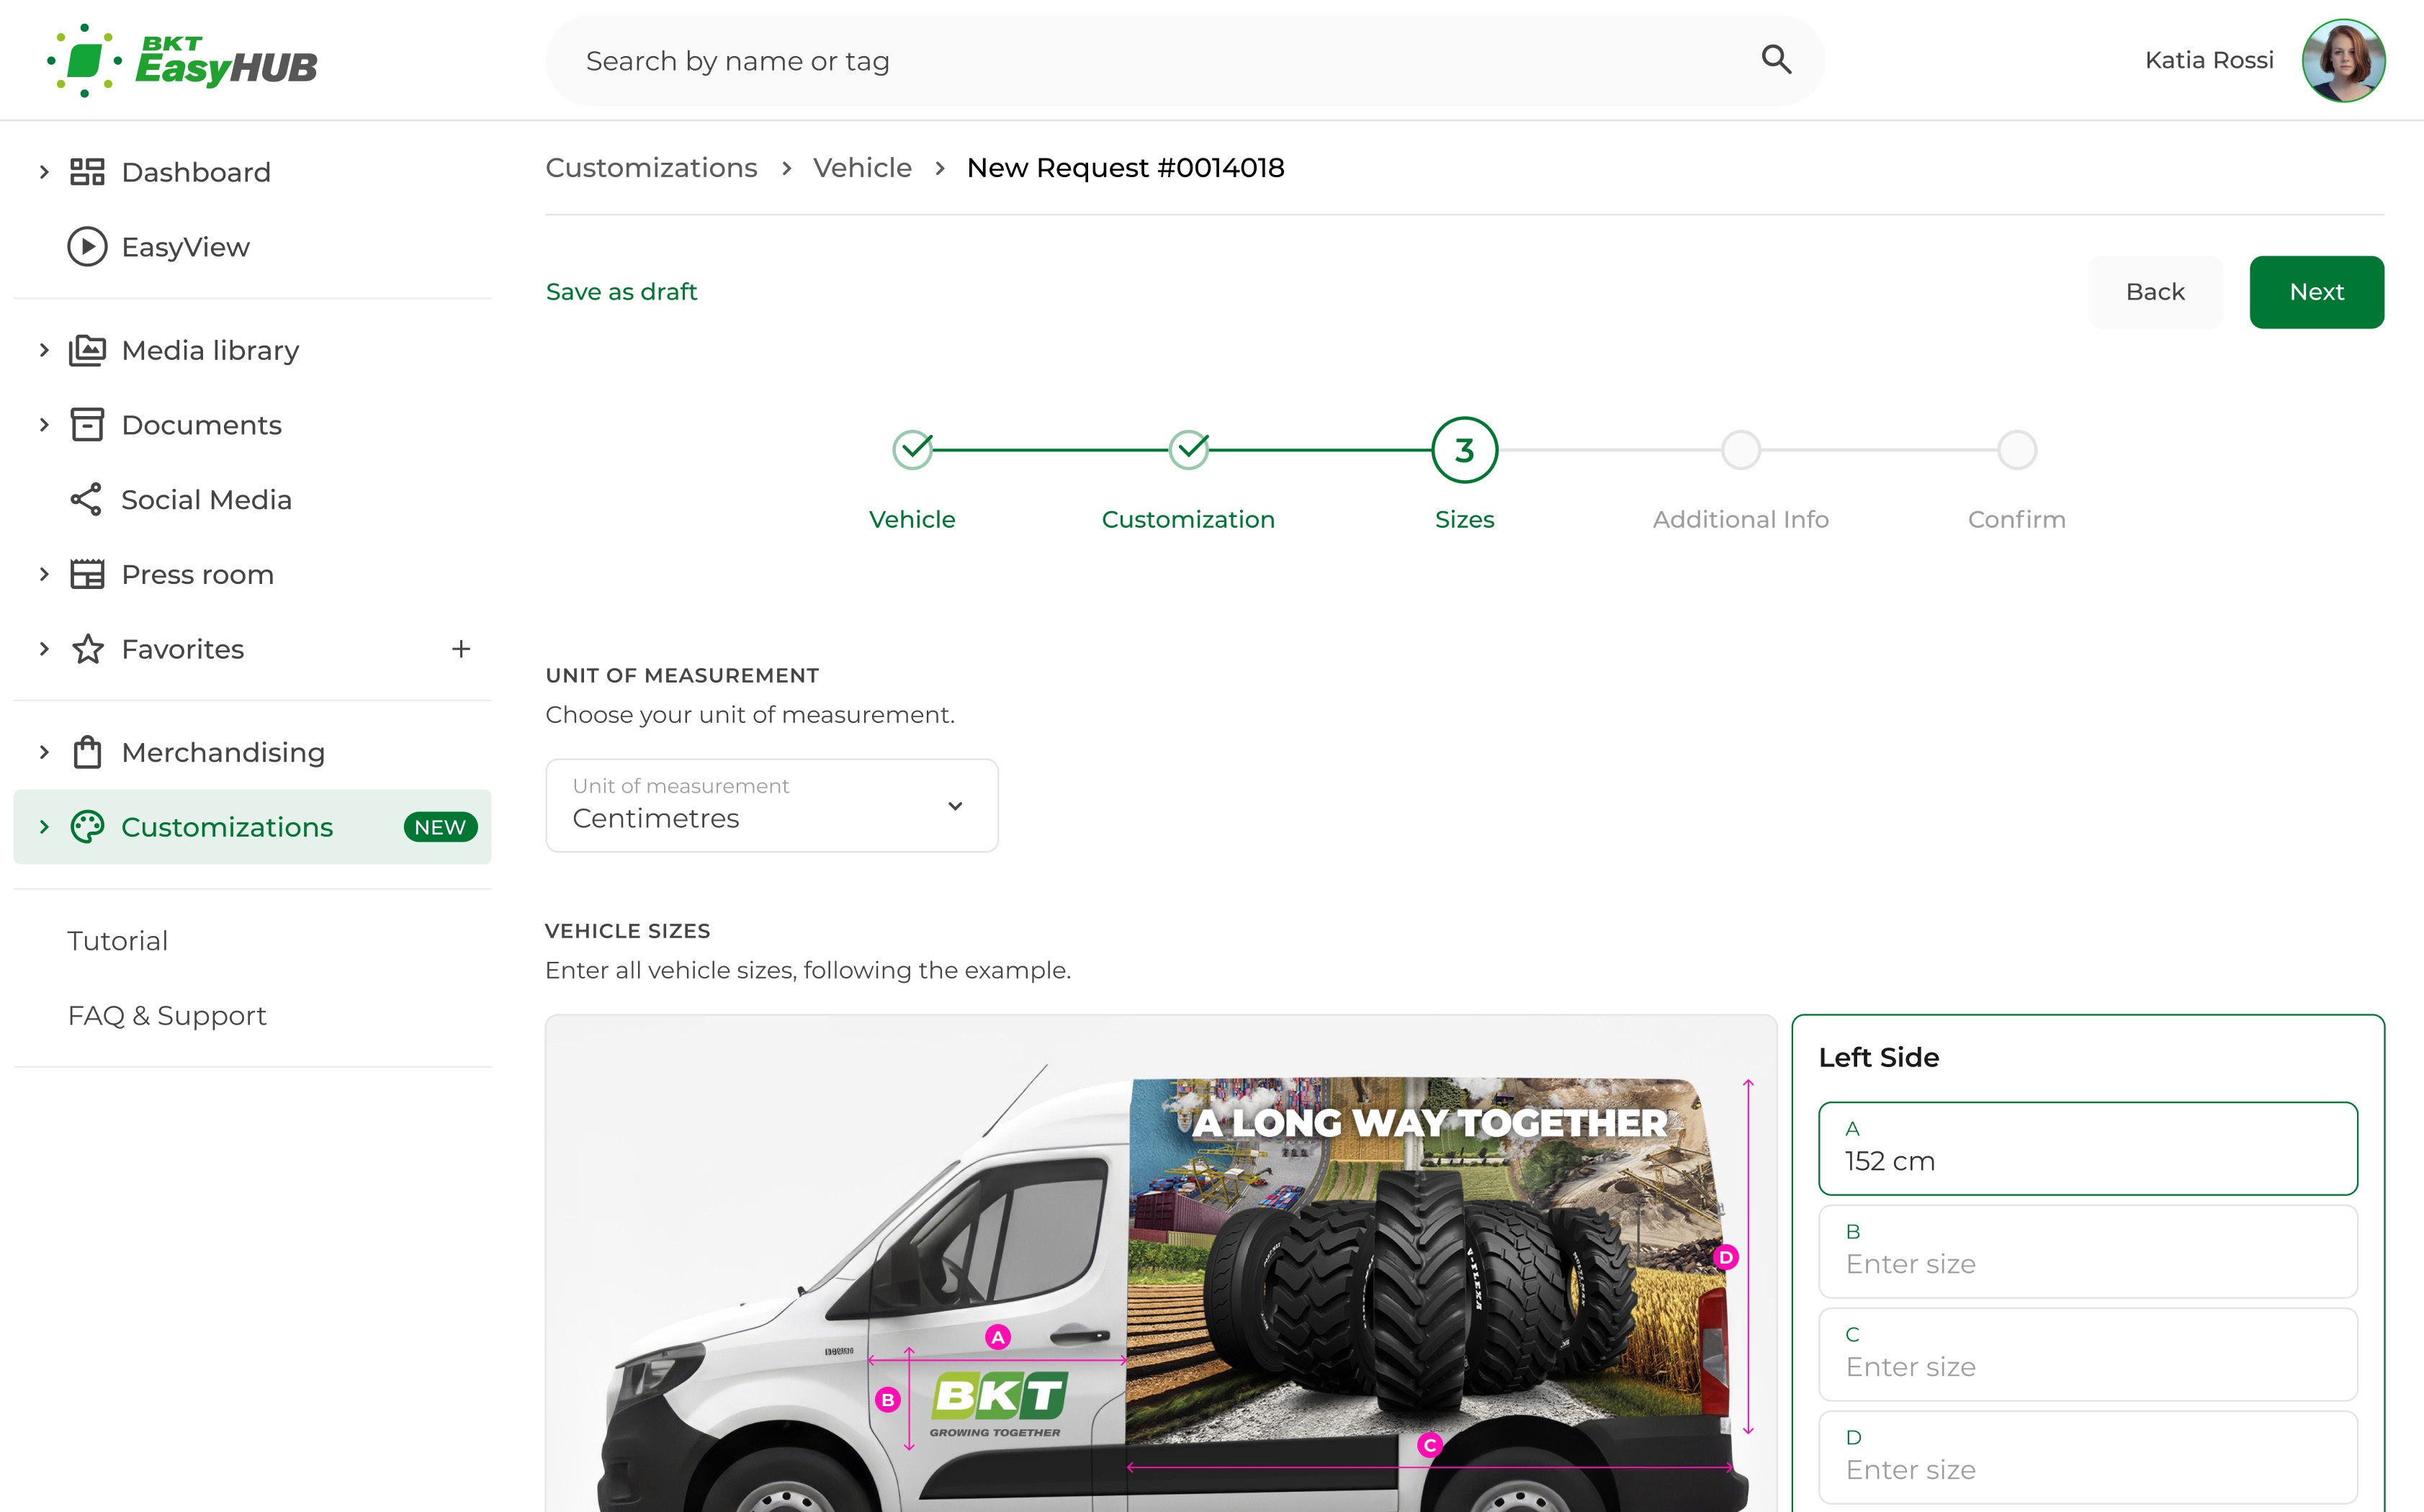
Task: Click the Press room icon
Action: coord(87,574)
